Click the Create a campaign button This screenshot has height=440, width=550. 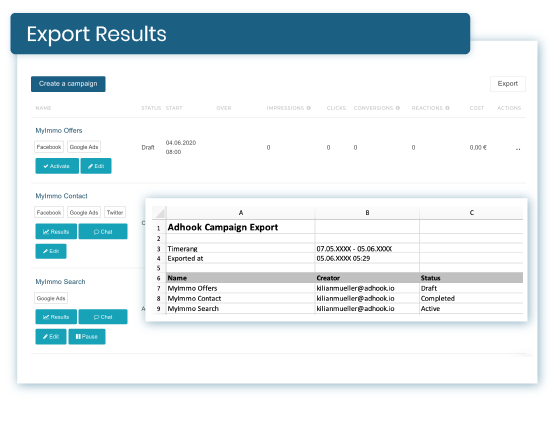coord(68,84)
